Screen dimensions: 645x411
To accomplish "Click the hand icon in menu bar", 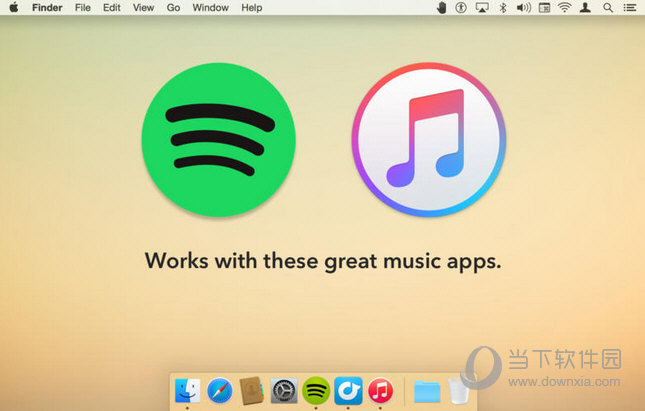I will coord(442,7).
